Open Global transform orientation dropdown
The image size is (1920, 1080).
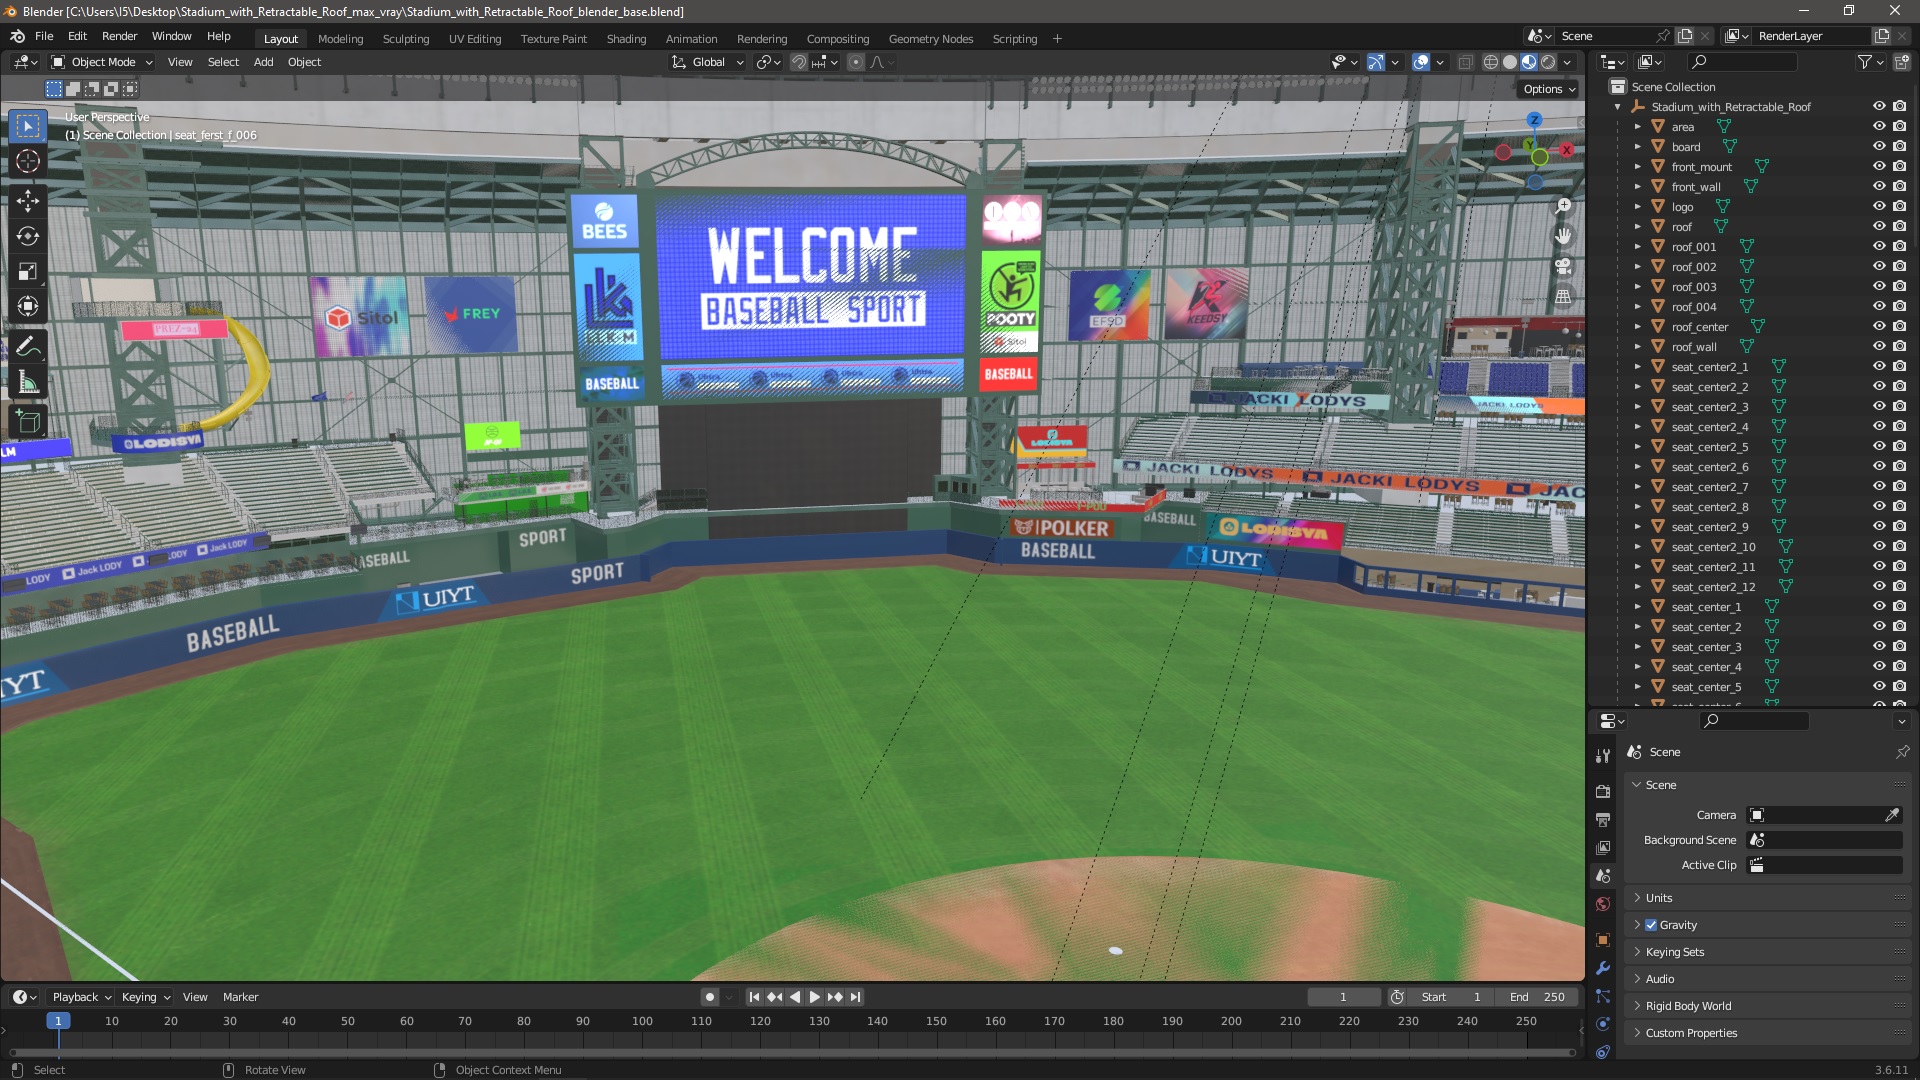point(708,62)
